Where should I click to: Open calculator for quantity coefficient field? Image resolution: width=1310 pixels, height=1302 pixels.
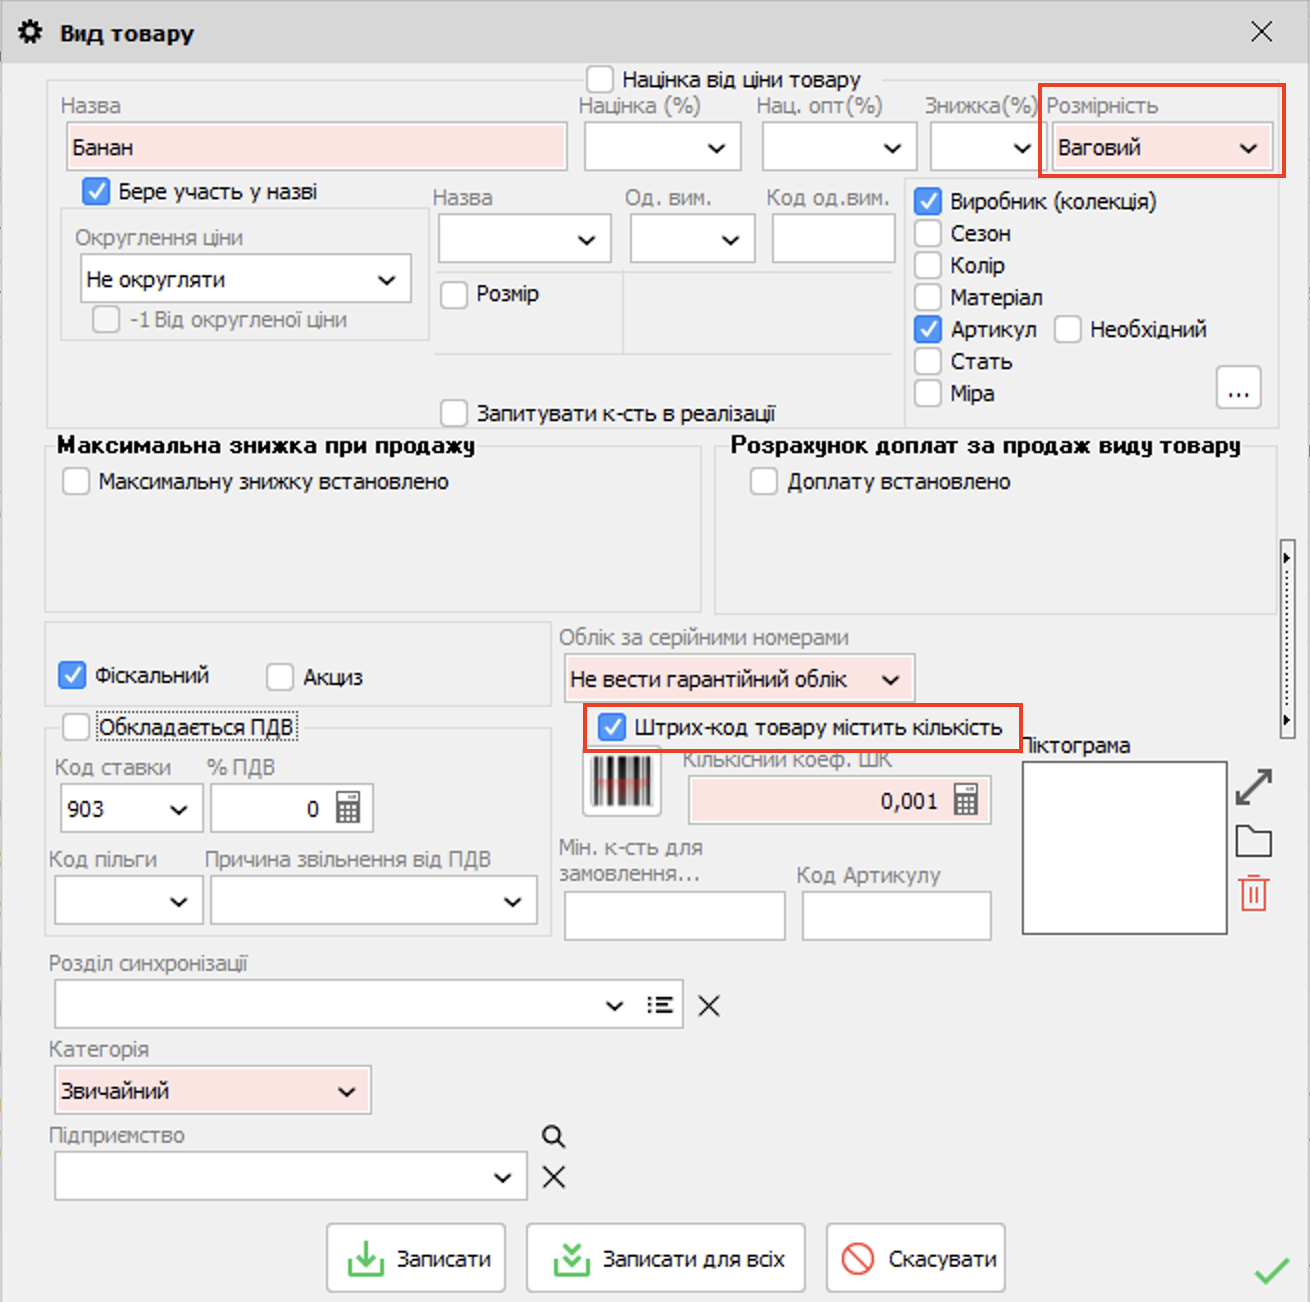[966, 800]
